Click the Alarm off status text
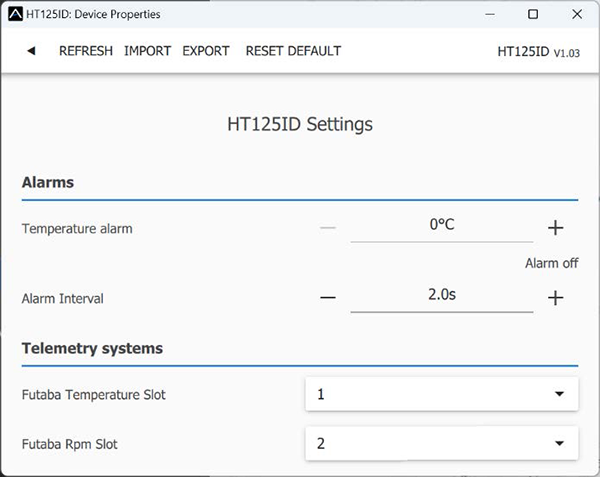 click(x=551, y=264)
